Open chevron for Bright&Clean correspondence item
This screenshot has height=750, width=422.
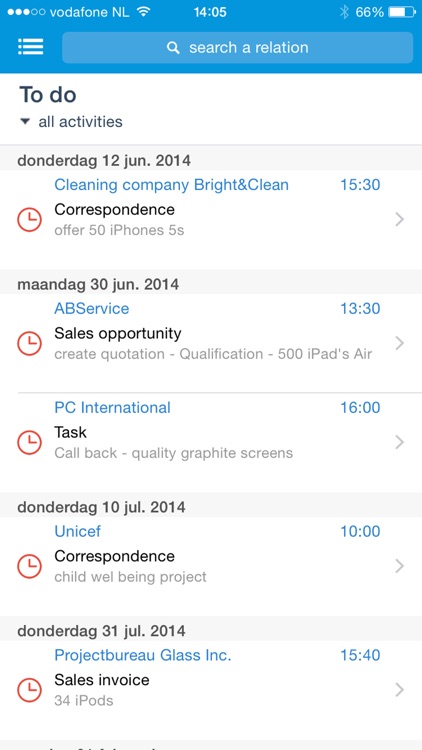400,220
